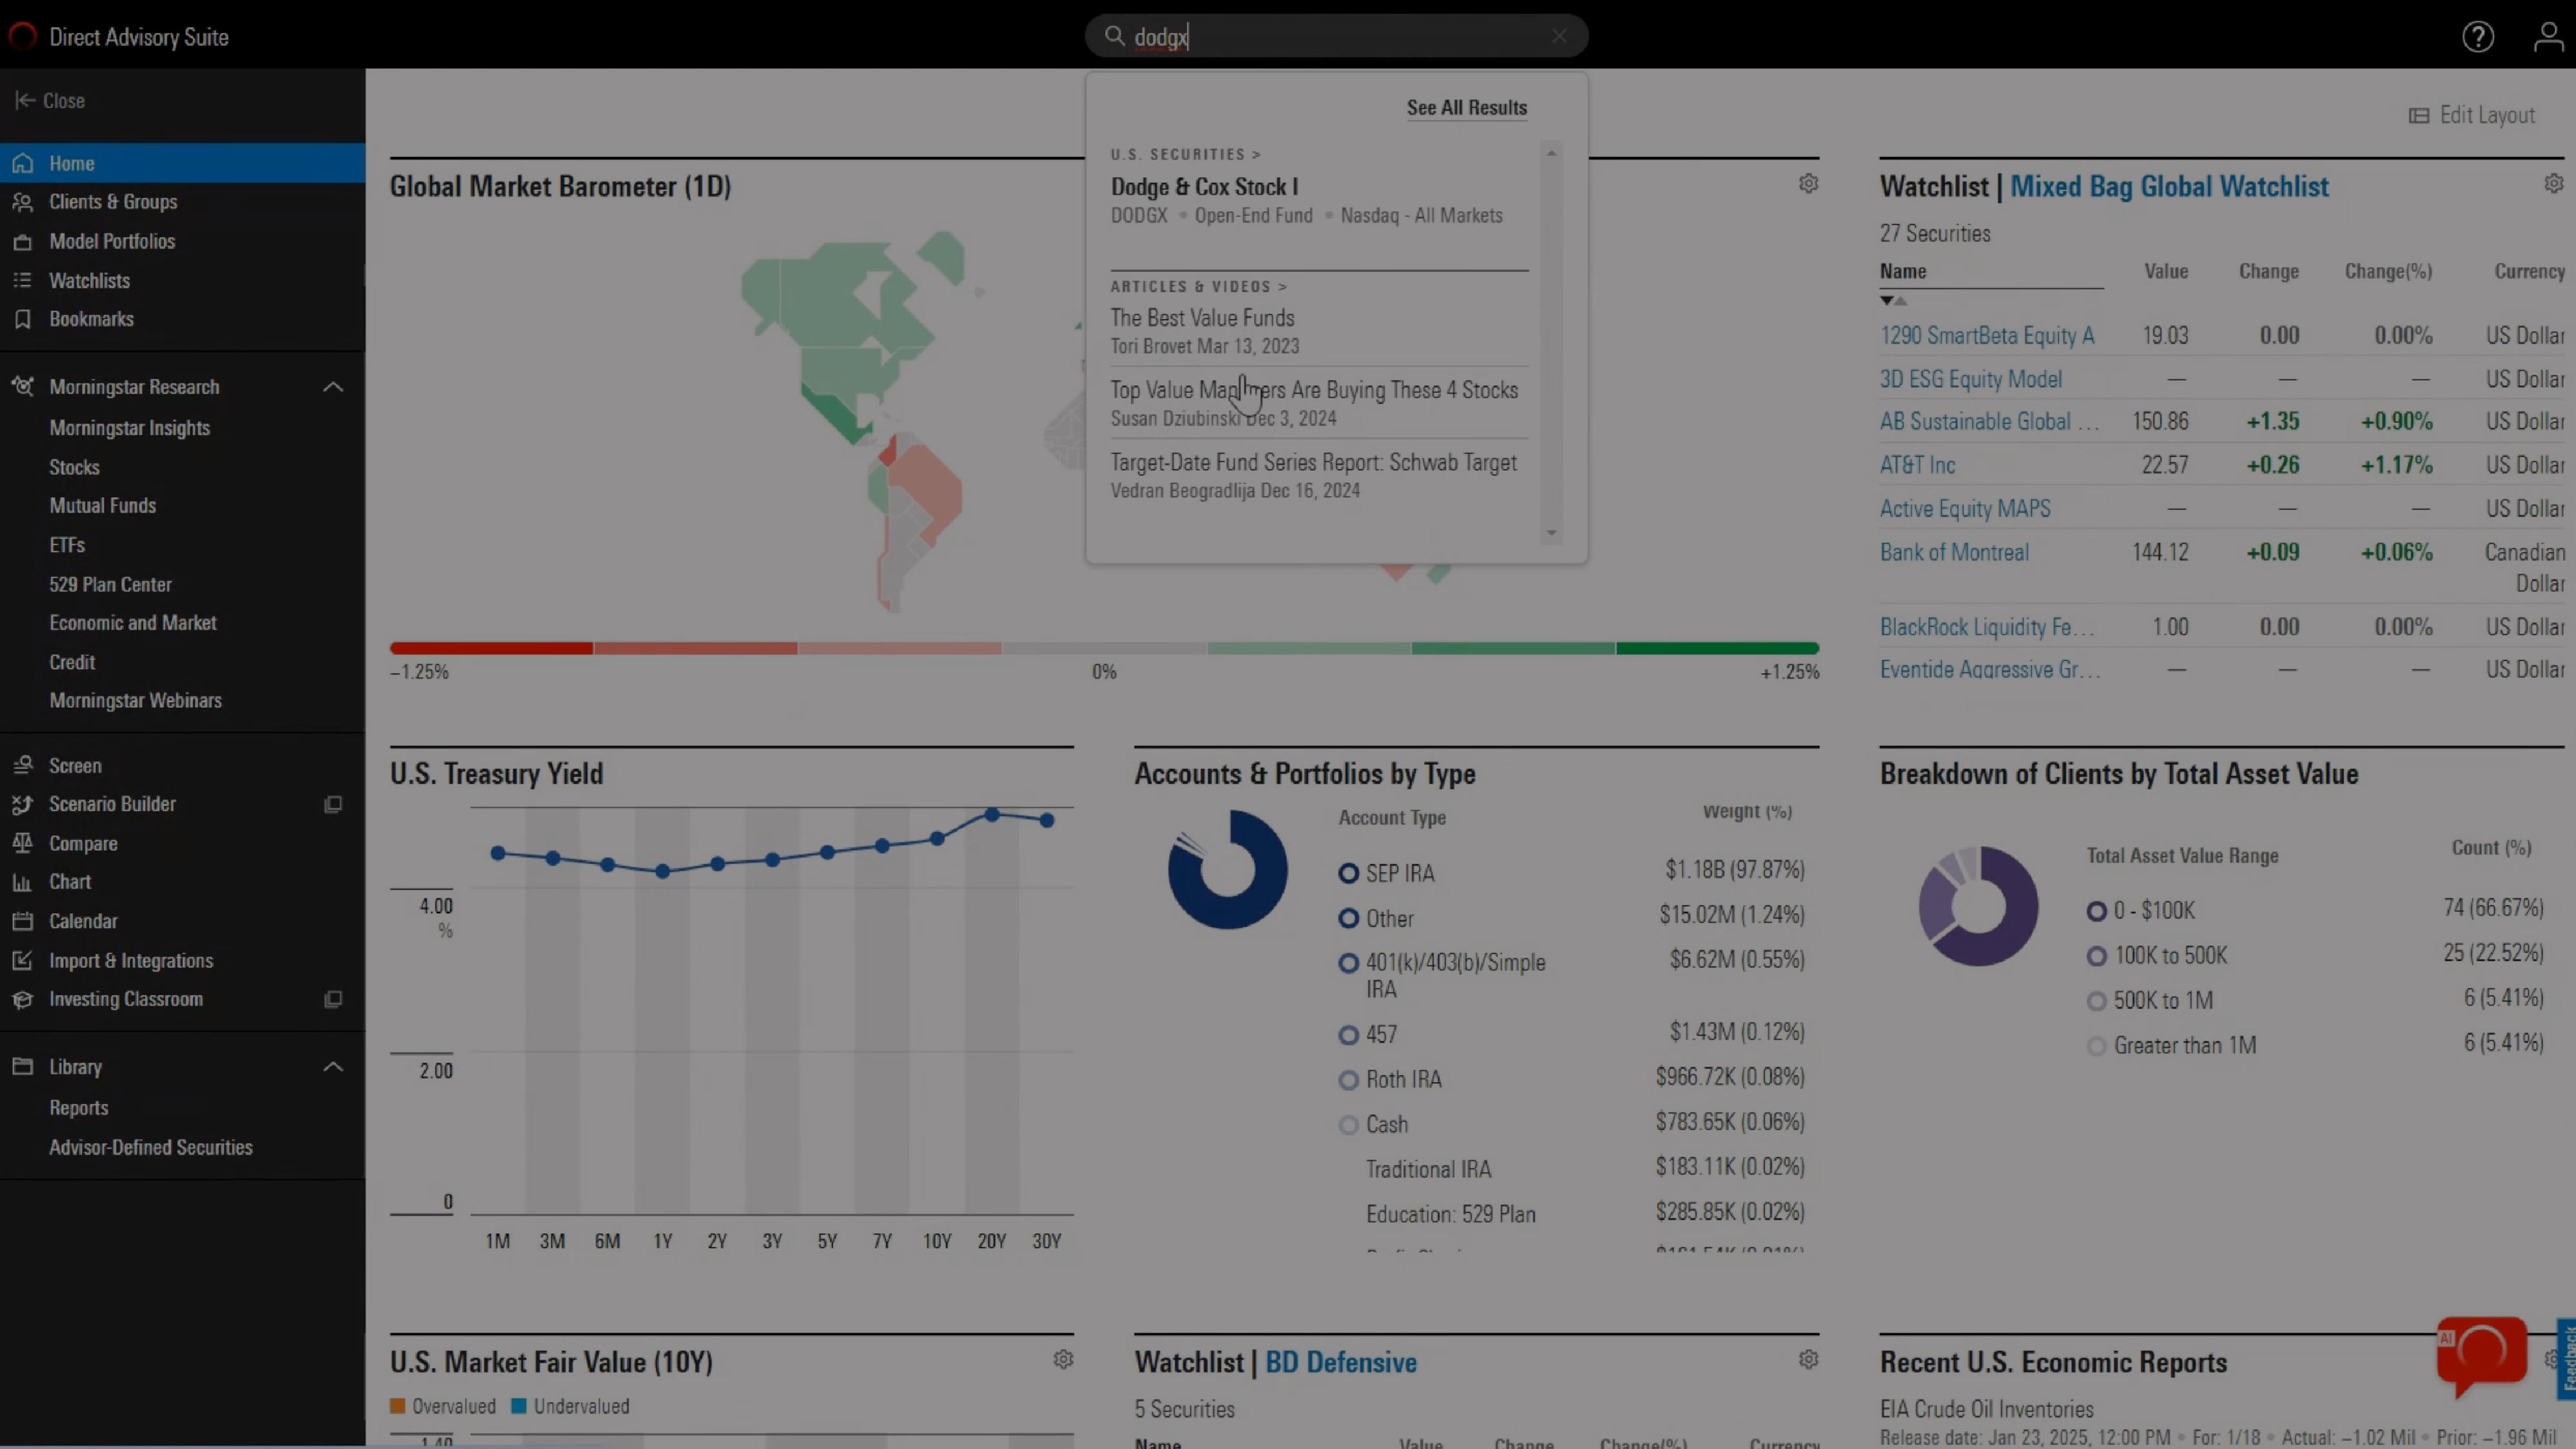2576x1449 pixels.
Task: Toggle SEP IRA legend radio marker
Action: tap(1348, 873)
